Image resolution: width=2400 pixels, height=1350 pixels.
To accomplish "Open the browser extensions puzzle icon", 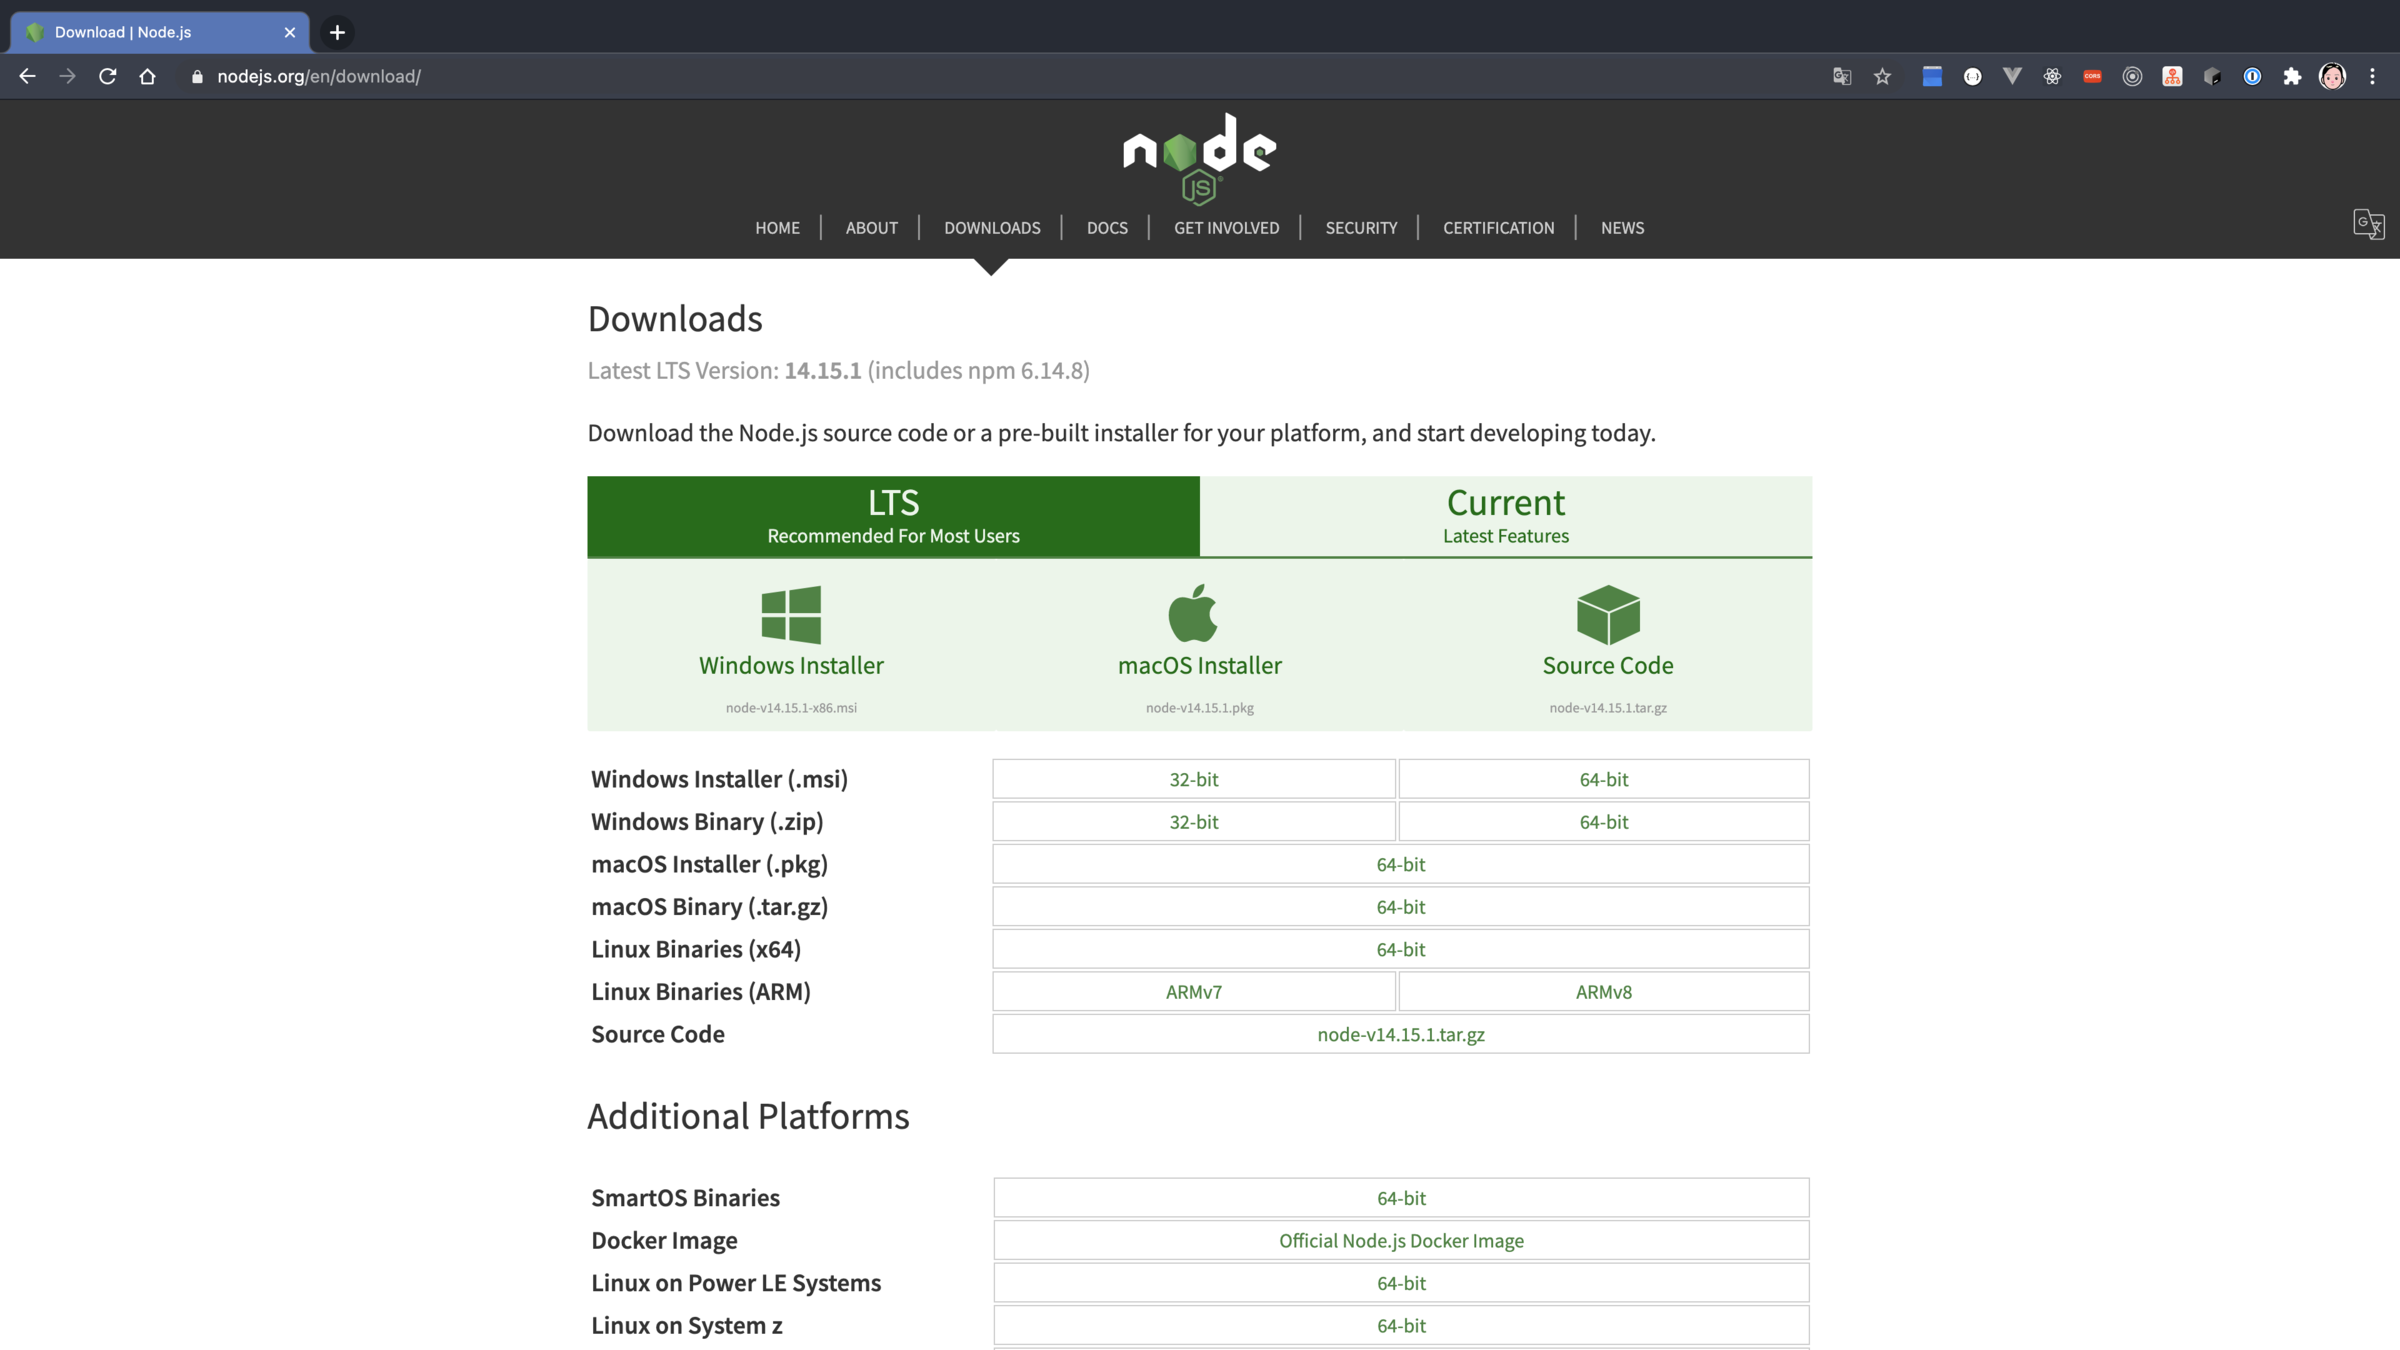I will point(2292,76).
